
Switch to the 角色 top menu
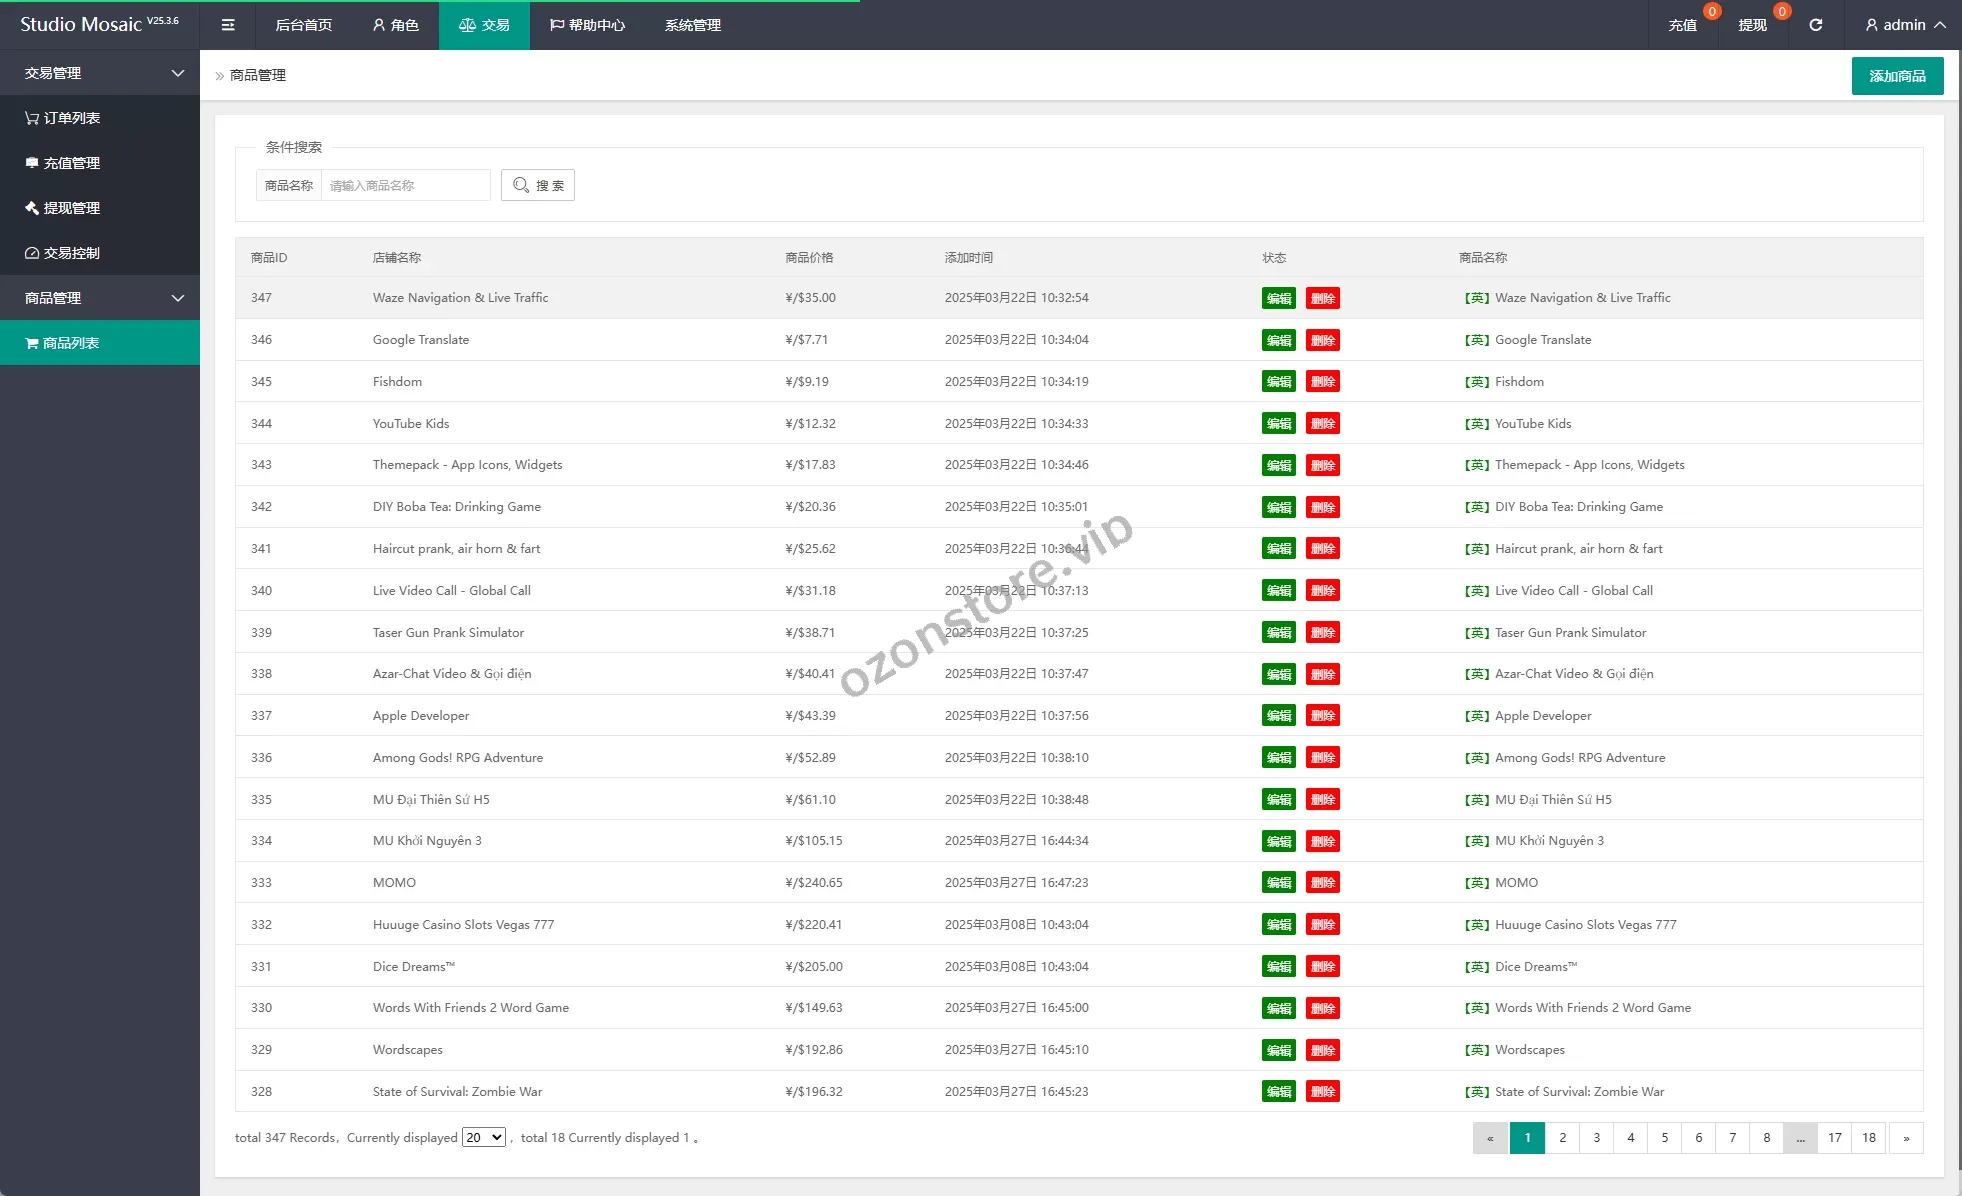(x=395, y=25)
